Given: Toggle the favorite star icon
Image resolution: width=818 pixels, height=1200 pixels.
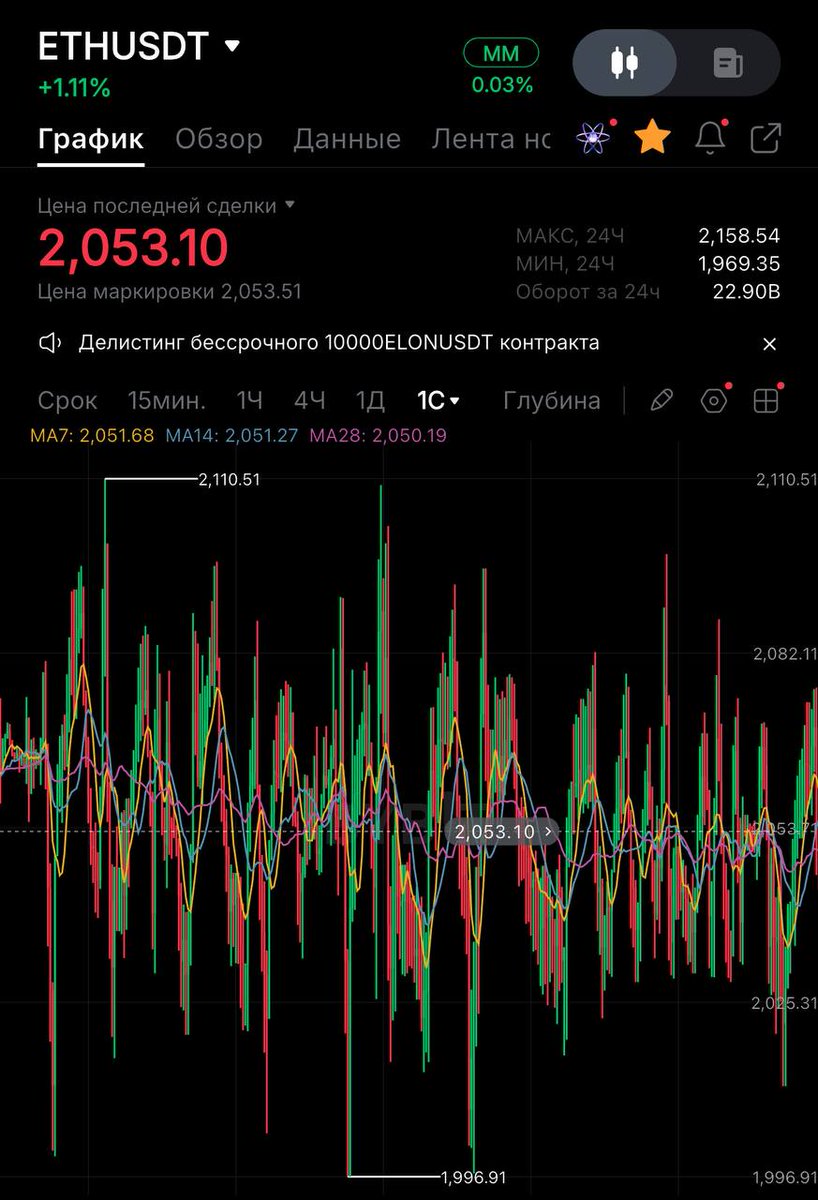Looking at the screenshot, I should pyautogui.click(x=652, y=138).
